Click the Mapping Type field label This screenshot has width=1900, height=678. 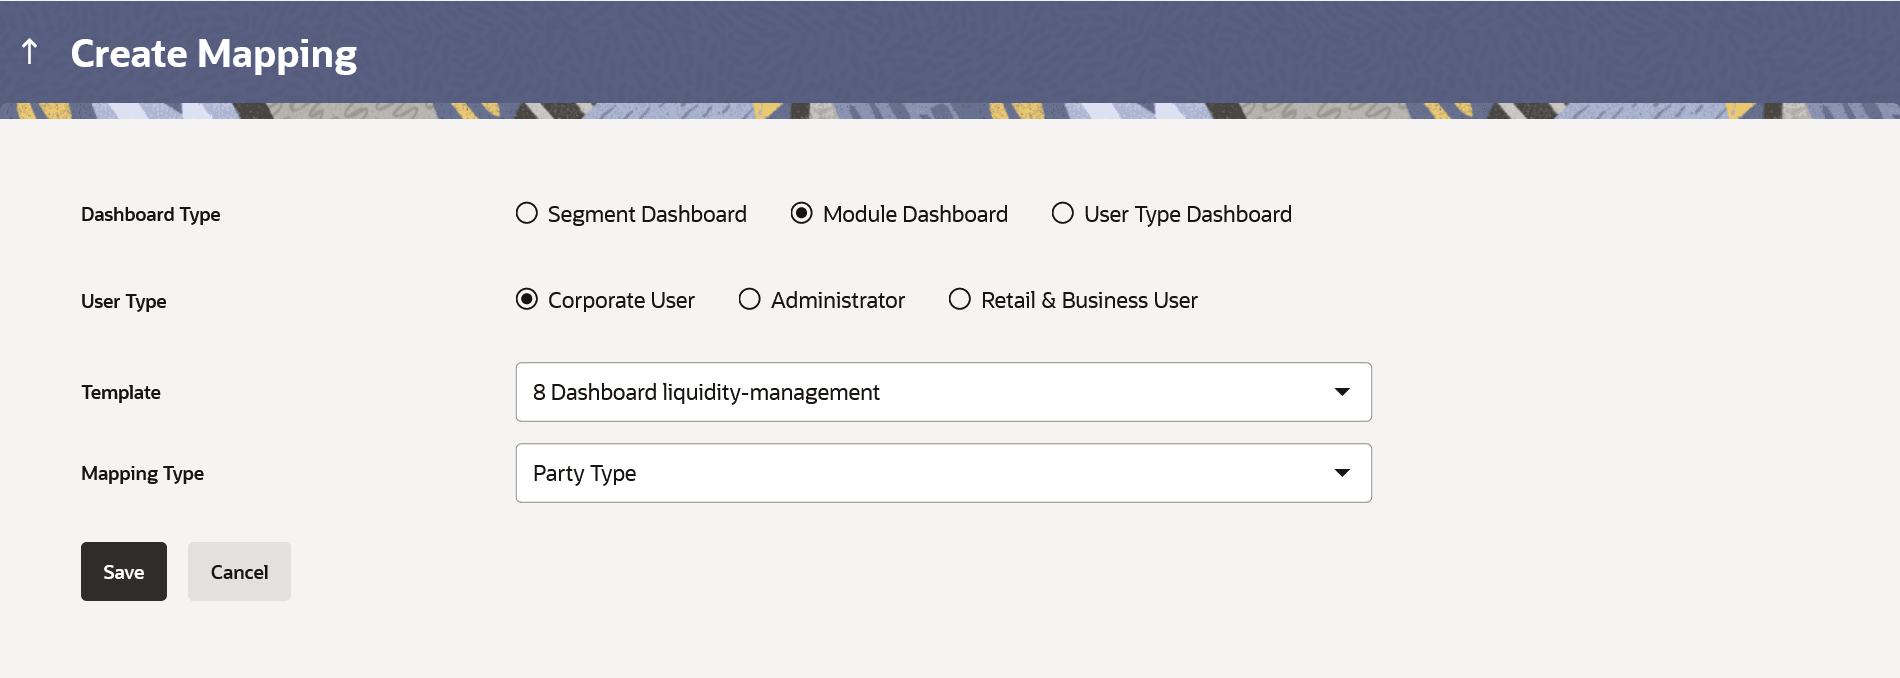(143, 473)
